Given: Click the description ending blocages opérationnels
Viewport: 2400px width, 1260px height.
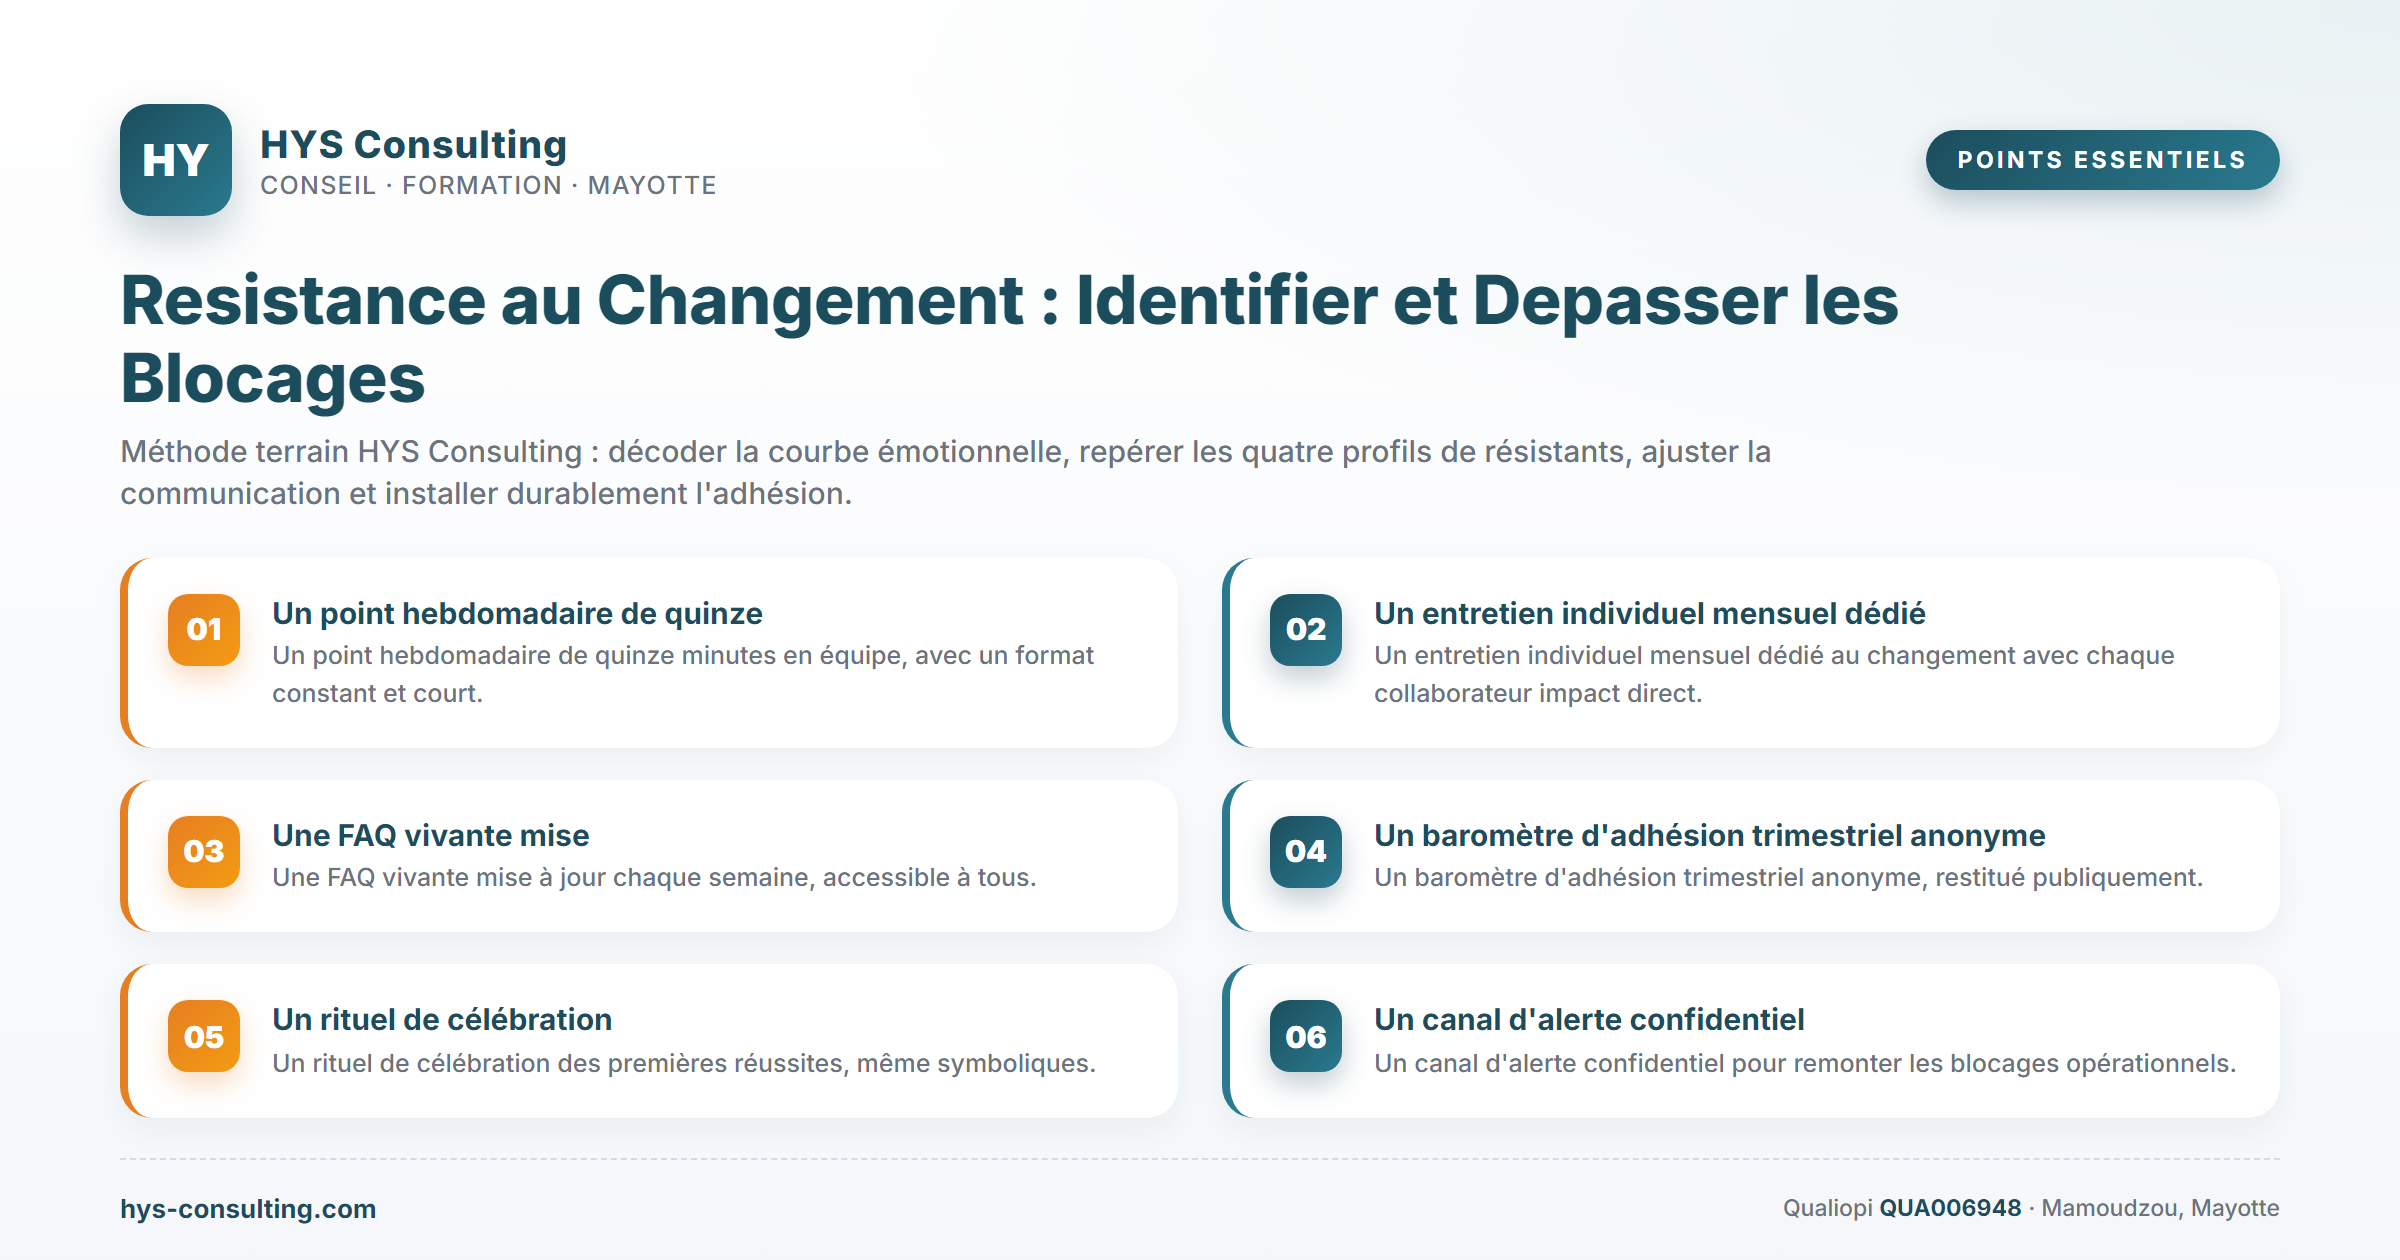Looking at the screenshot, I should click(1805, 1063).
